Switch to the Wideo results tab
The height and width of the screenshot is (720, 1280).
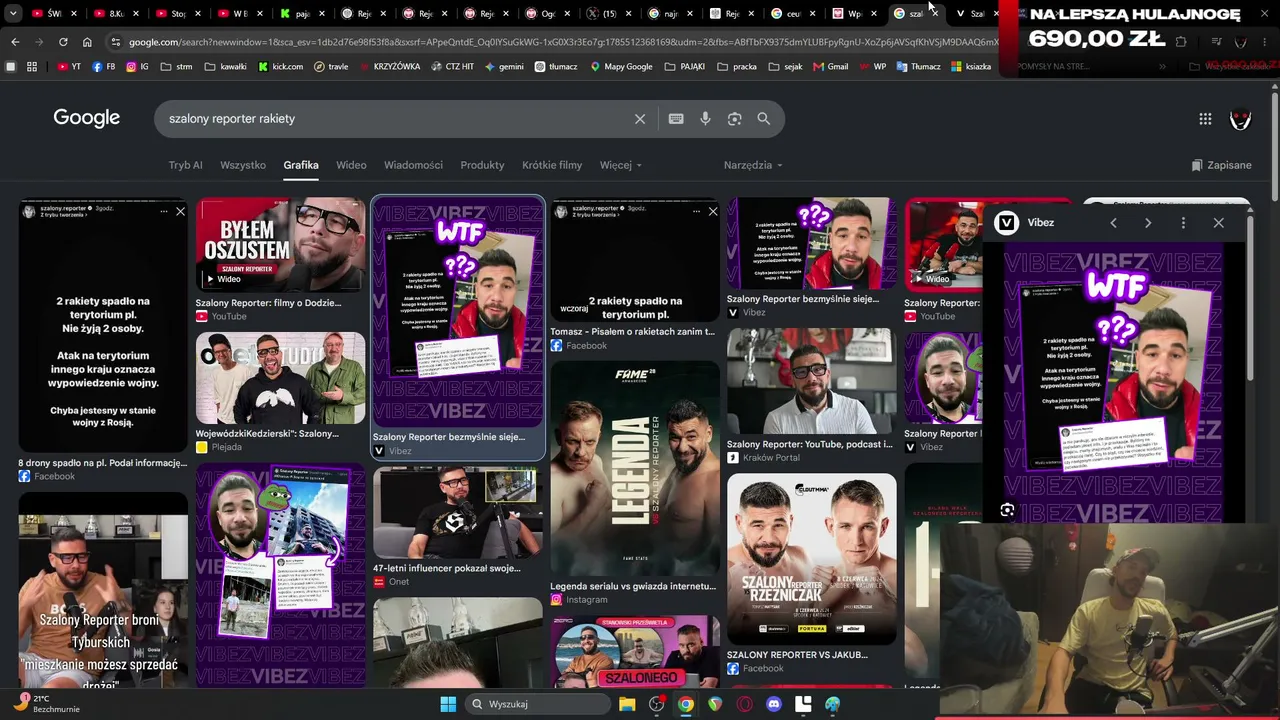coord(351,165)
